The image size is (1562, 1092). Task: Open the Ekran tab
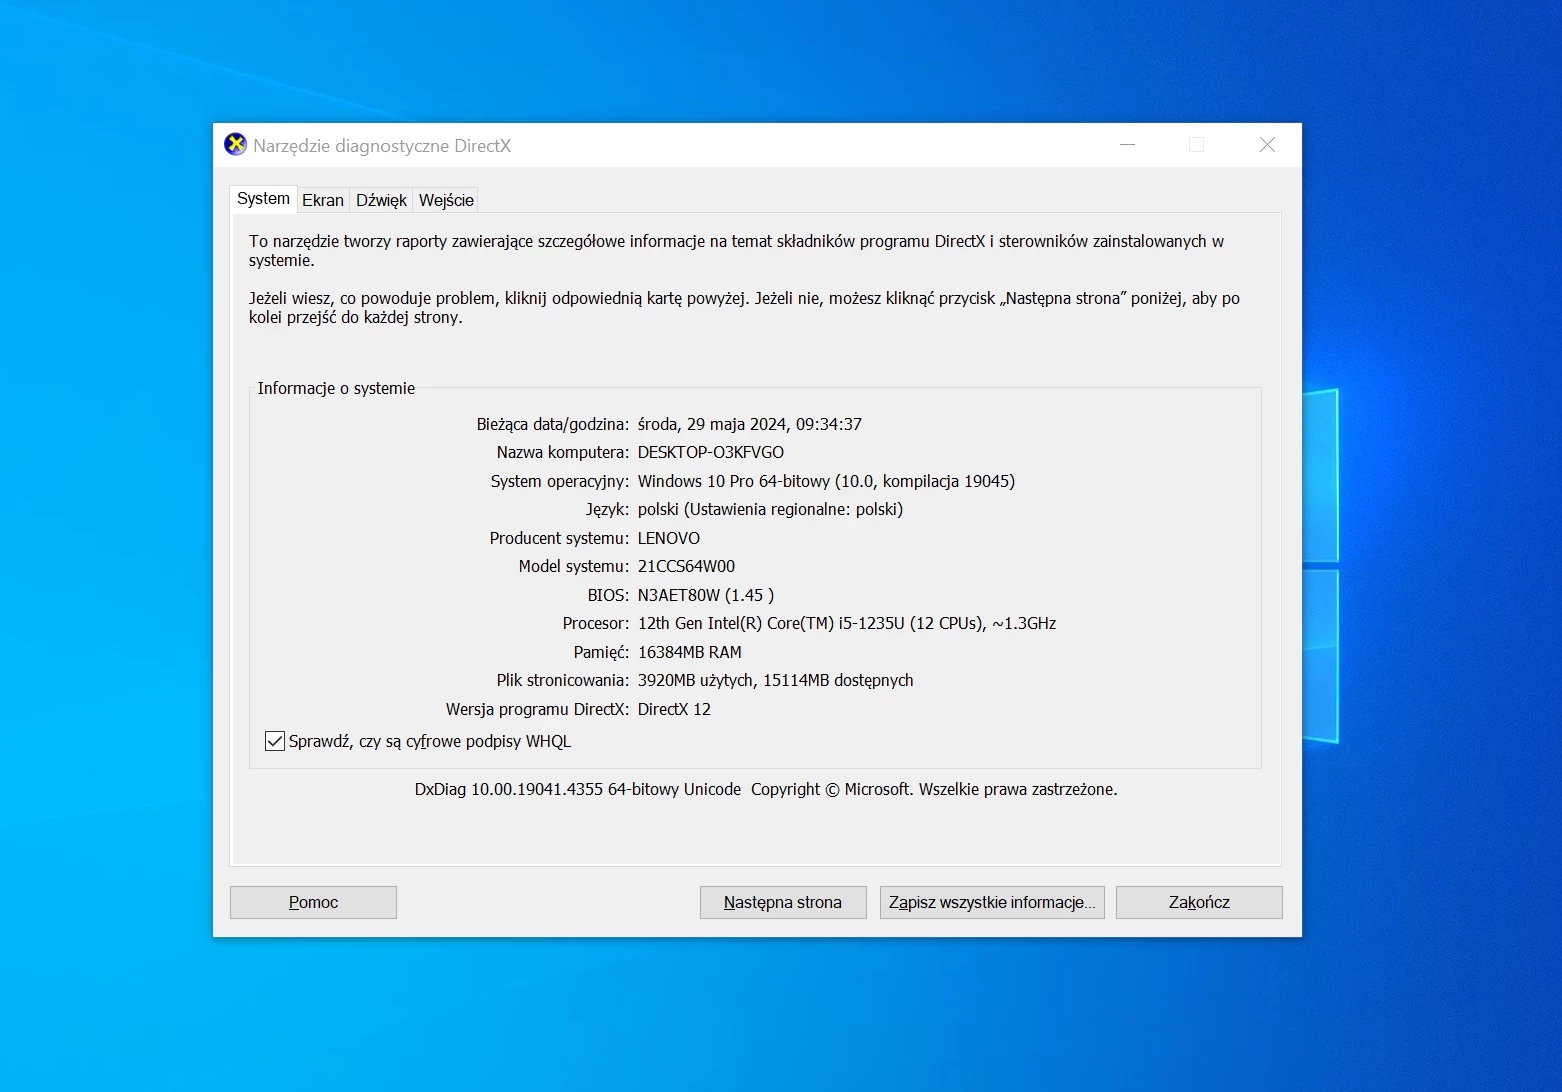tap(323, 200)
